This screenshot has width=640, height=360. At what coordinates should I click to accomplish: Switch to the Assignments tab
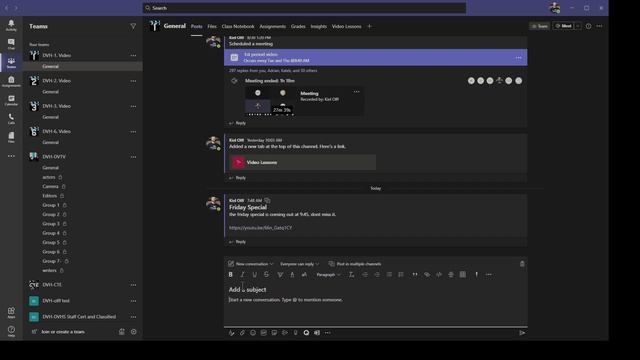pyautogui.click(x=273, y=27)
